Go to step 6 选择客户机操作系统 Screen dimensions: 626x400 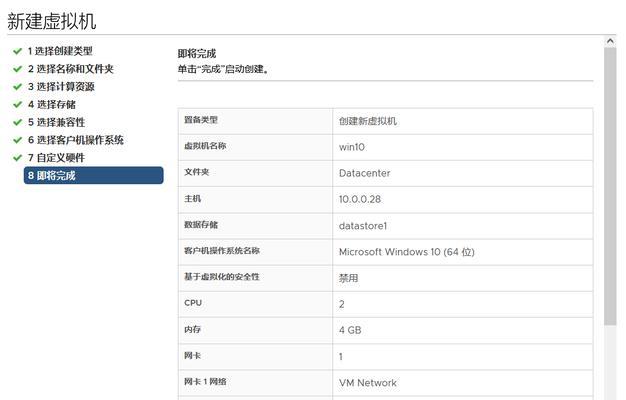pos(75,140)
